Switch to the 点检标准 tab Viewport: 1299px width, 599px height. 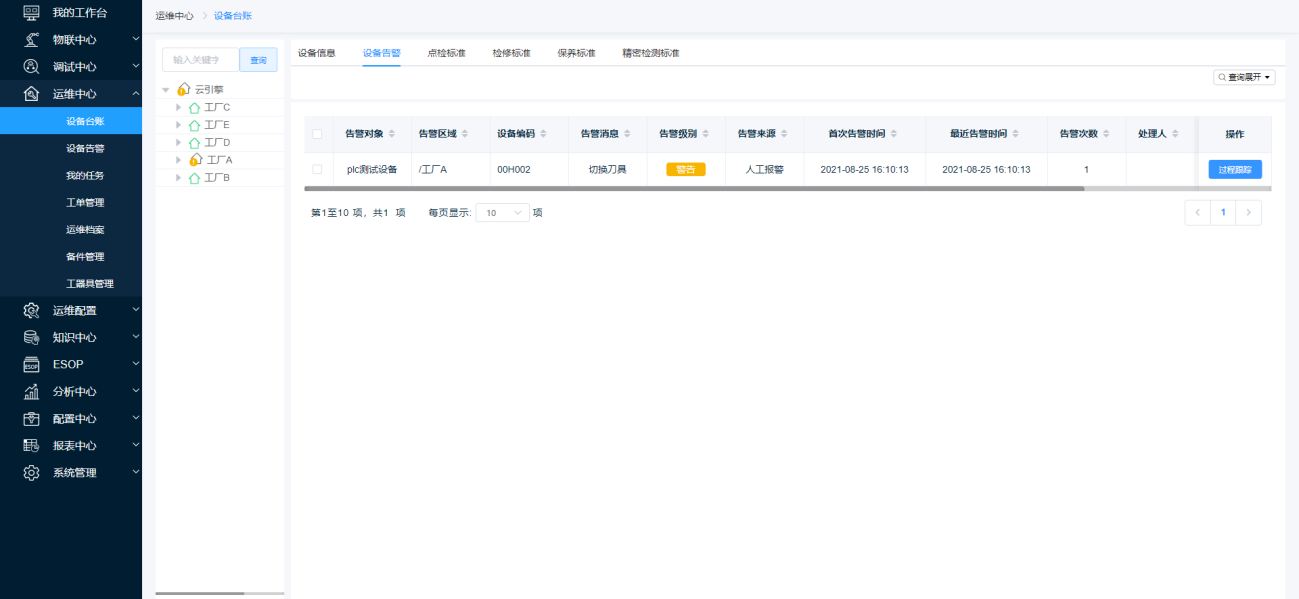pos(446,53)
